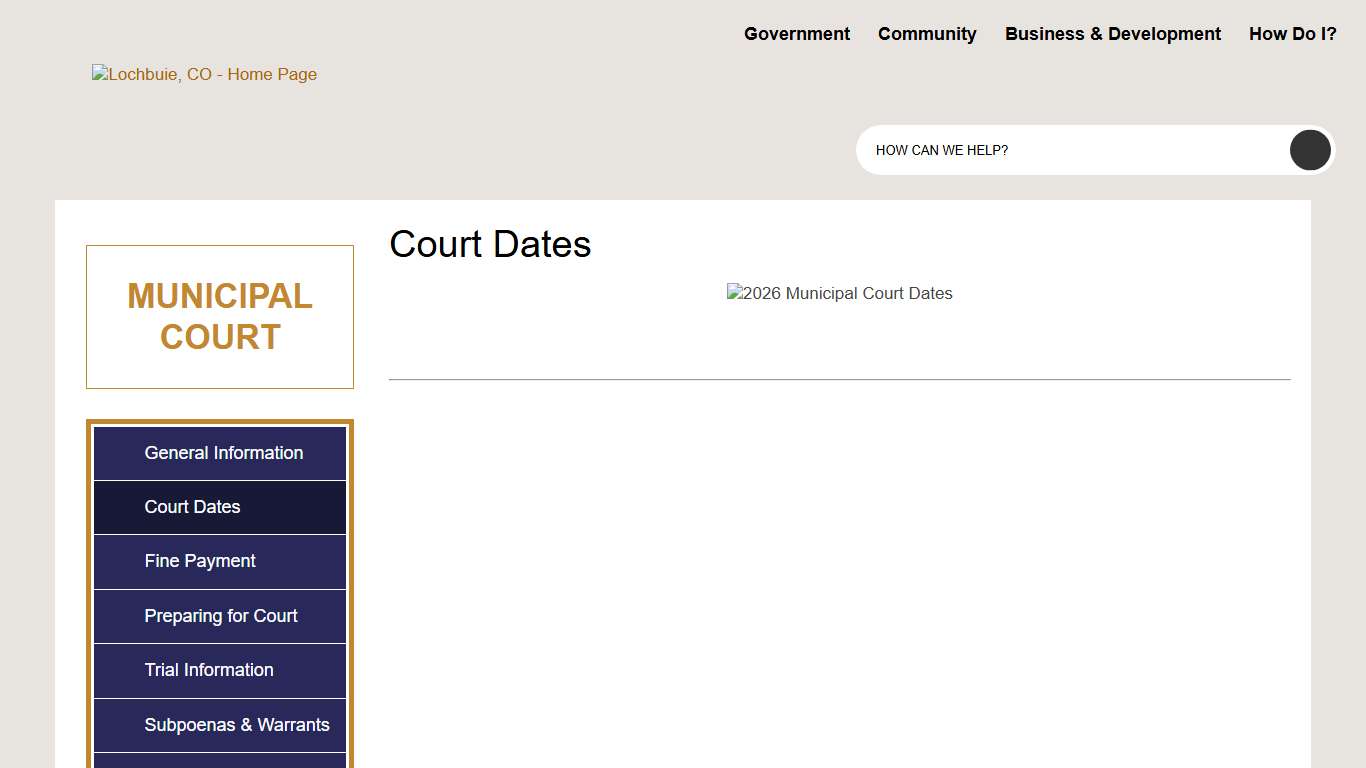1366x768 pixels.
Task: Click the Court Dates page title
Action: click(x=490, y=244)
